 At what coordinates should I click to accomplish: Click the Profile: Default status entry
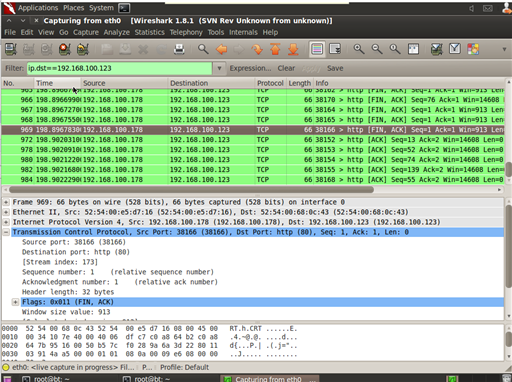[x=184, y=367]
